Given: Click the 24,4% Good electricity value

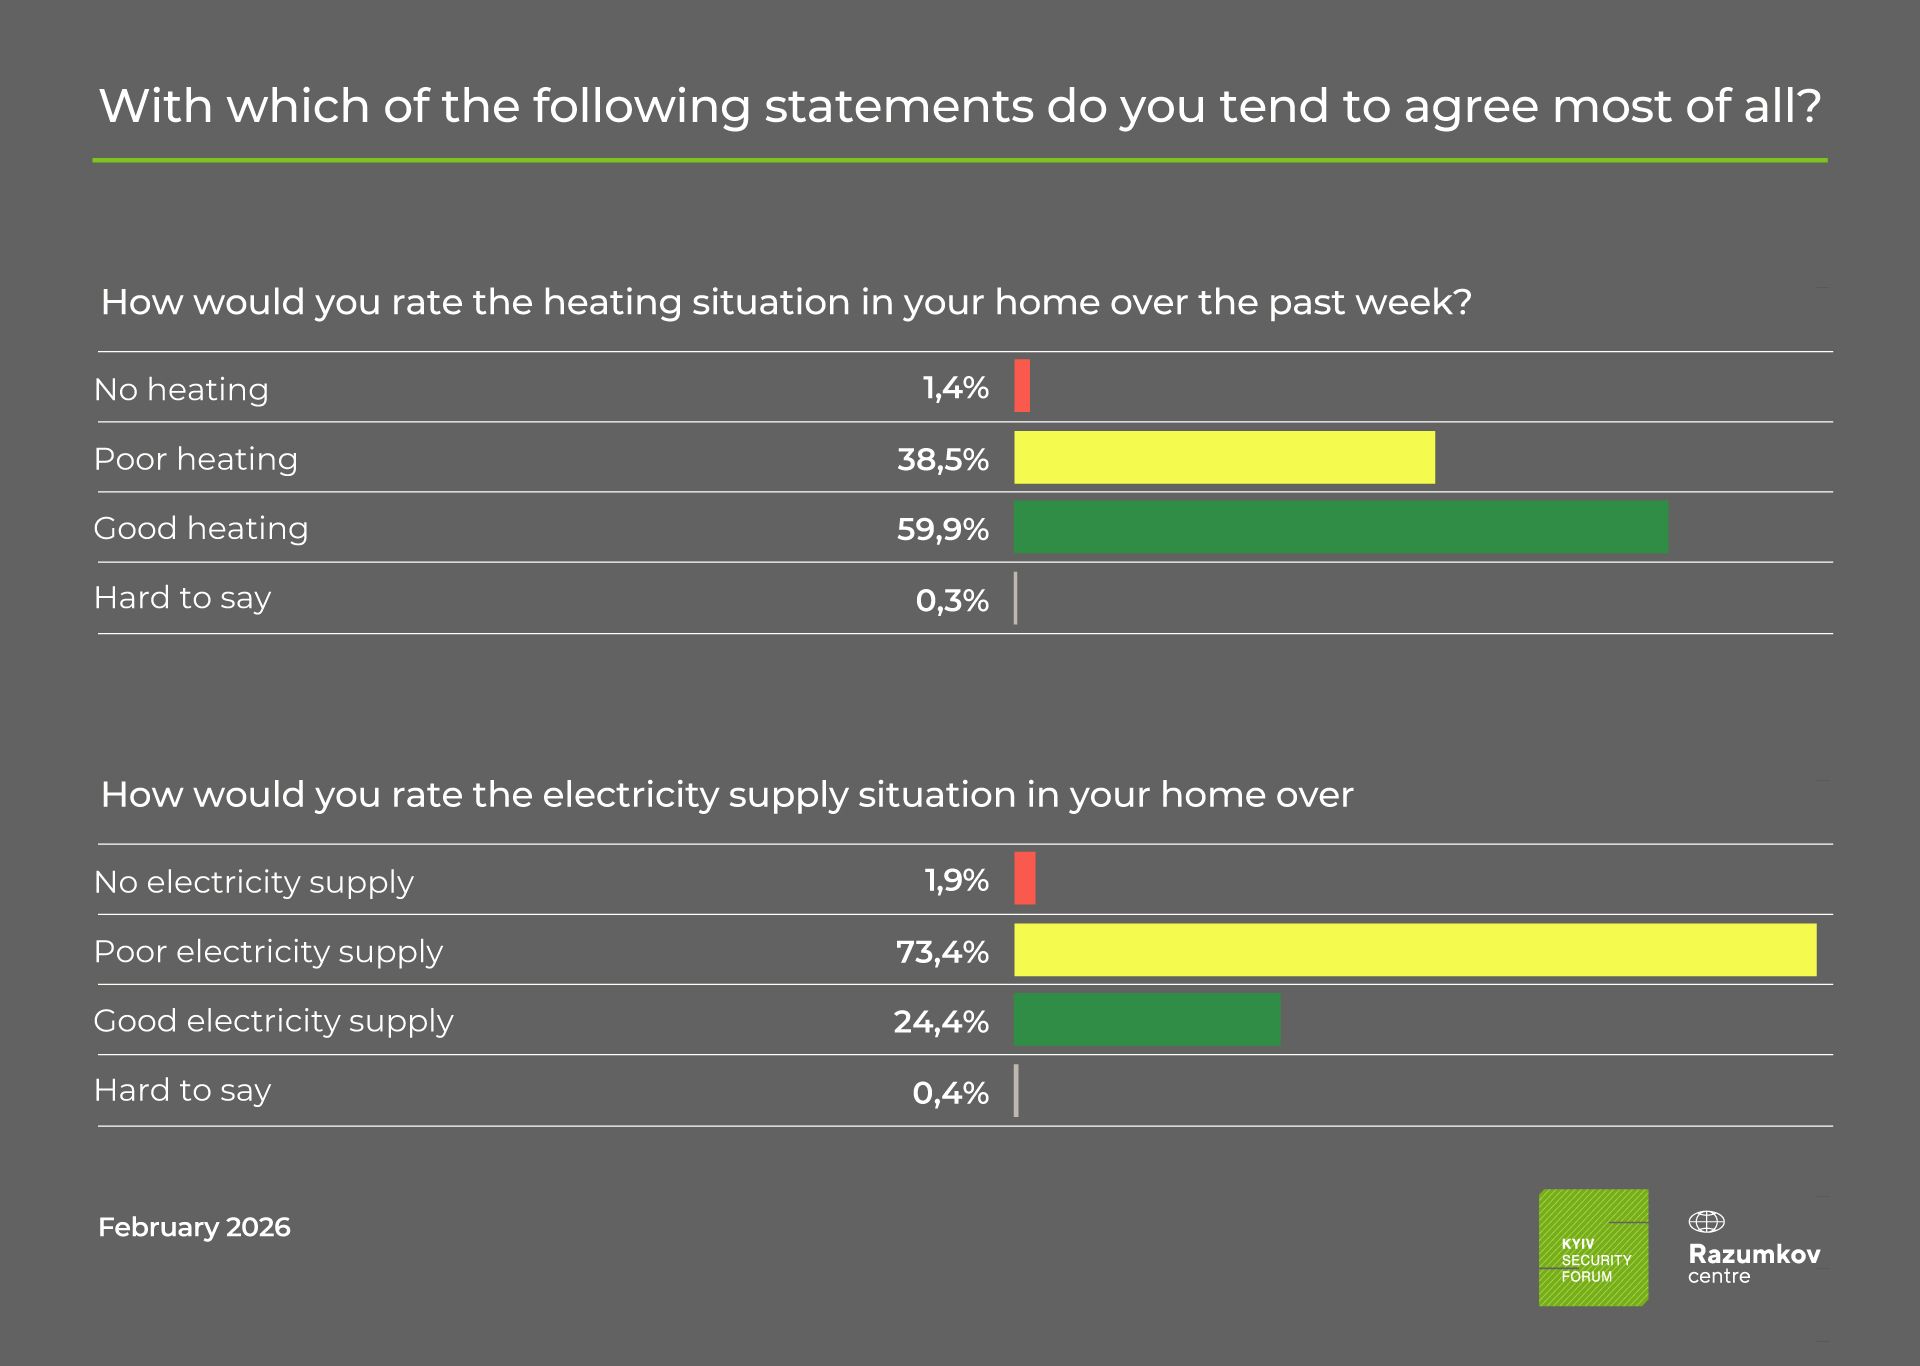Looking at the screenshot, I should pyautogui.click(x=941, y=1022).
